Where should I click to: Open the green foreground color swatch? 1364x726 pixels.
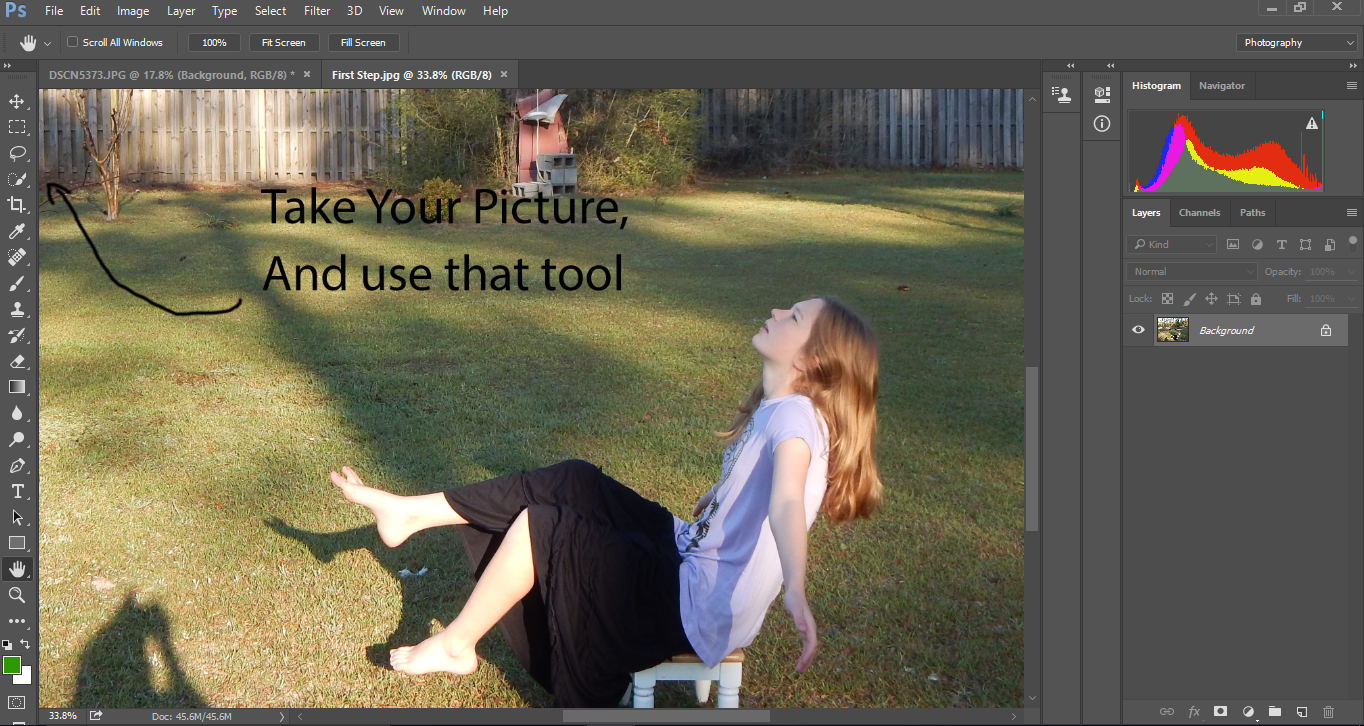11,665
